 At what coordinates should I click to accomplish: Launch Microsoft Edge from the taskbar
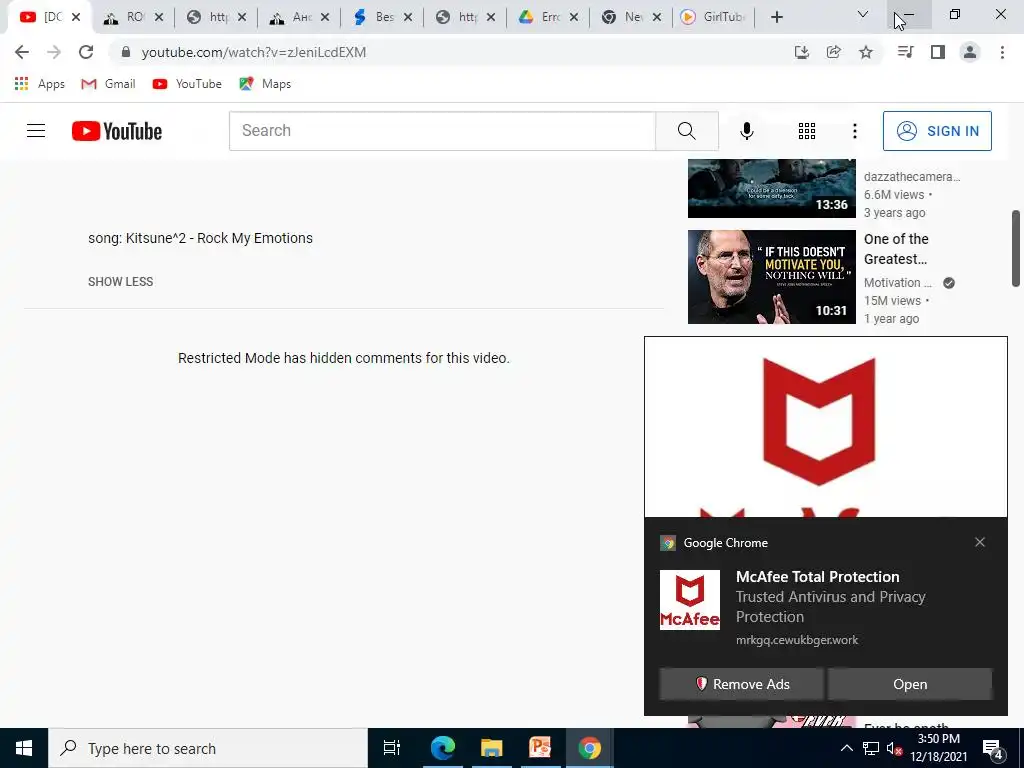pyautogui.click(x=442, y=748)
